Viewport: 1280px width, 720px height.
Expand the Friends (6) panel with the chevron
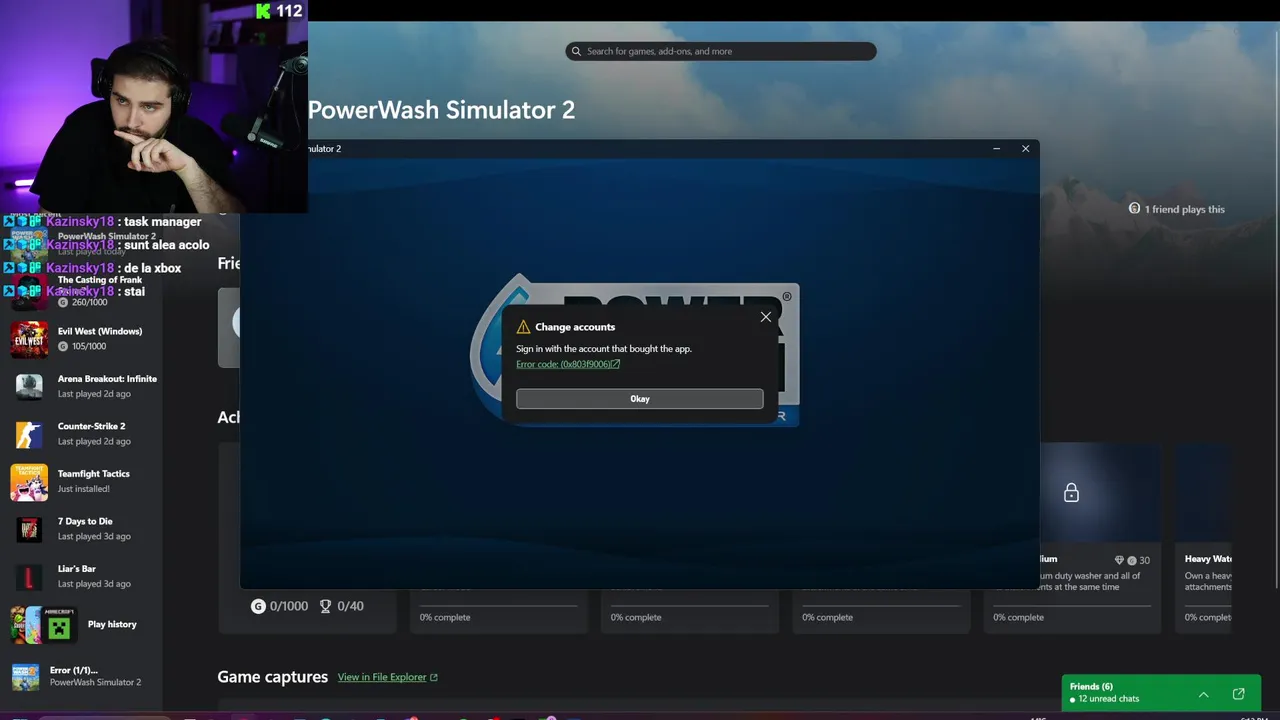(1204, 694)
